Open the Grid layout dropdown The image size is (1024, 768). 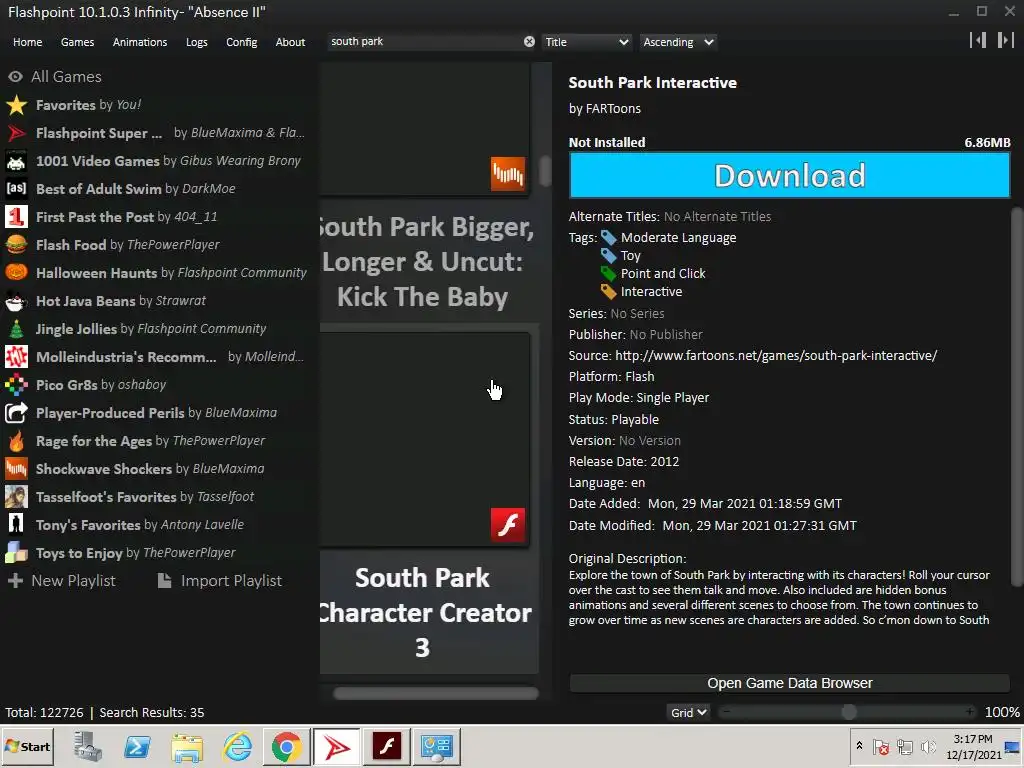689,712
